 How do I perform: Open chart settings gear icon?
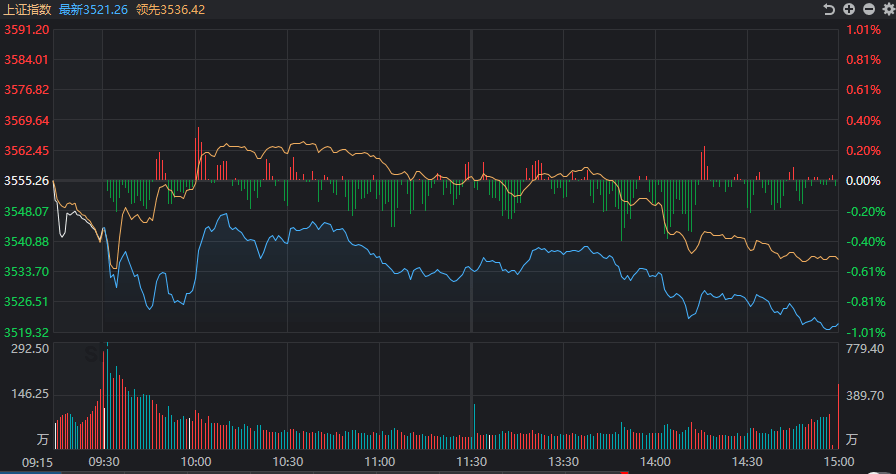tap(888, 9)
